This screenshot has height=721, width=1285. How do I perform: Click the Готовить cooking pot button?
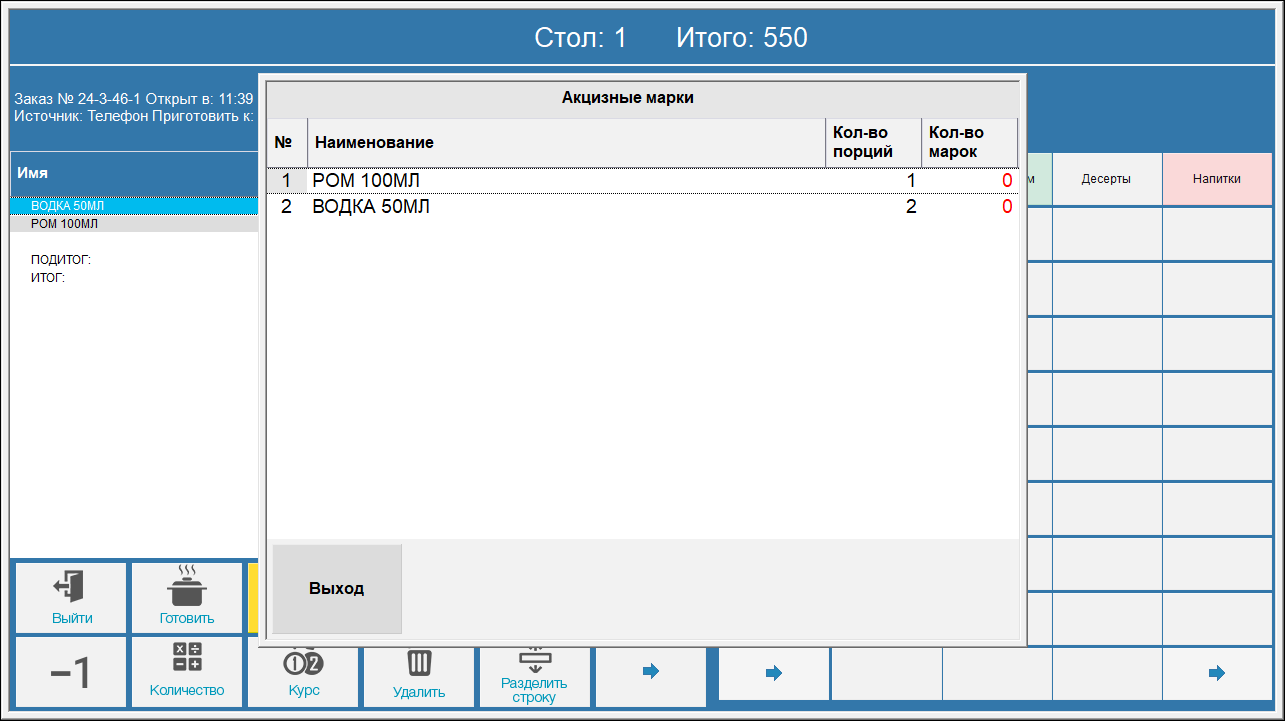tap(187, 597)
